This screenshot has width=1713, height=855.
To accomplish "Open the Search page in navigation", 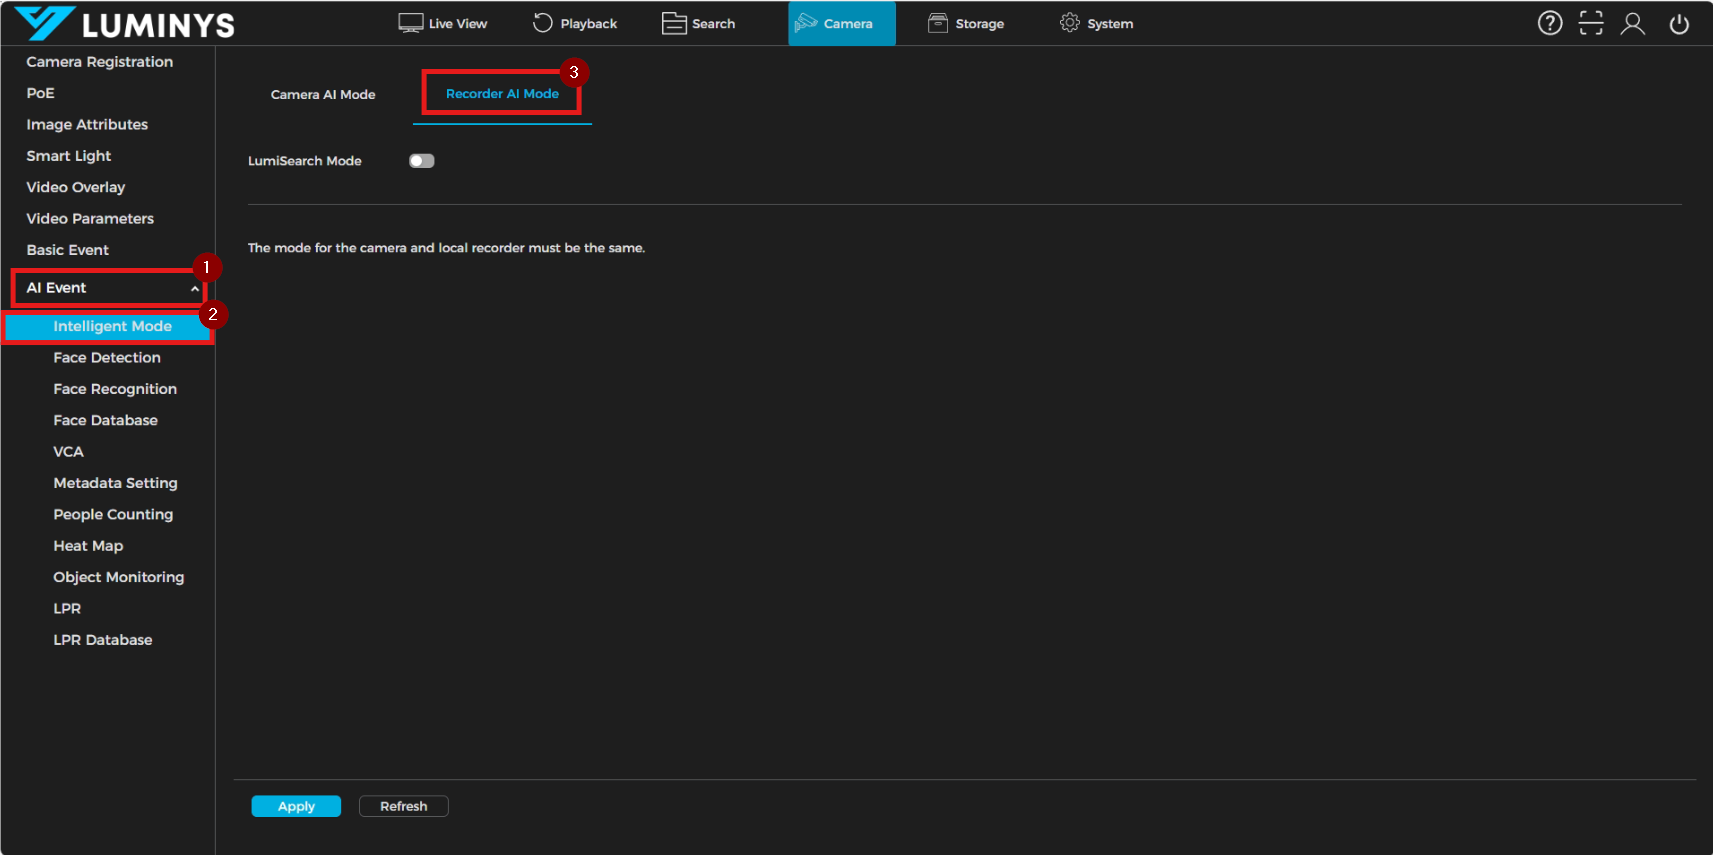I will pos(699,23).
